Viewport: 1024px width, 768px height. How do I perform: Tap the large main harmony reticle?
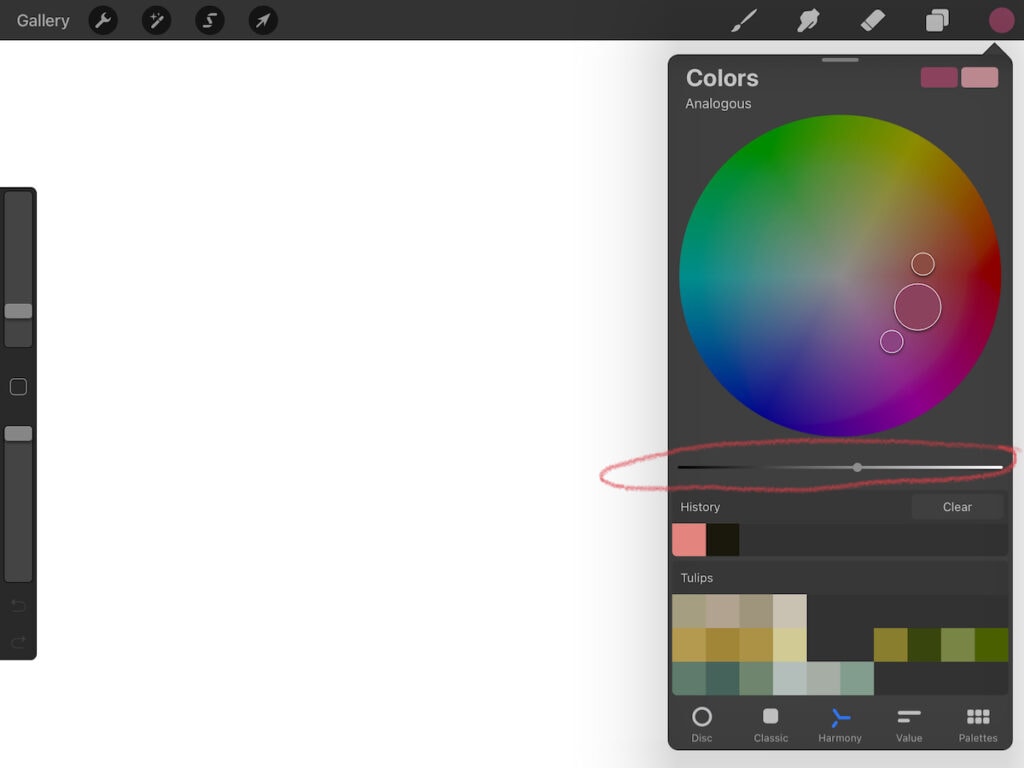918,307
